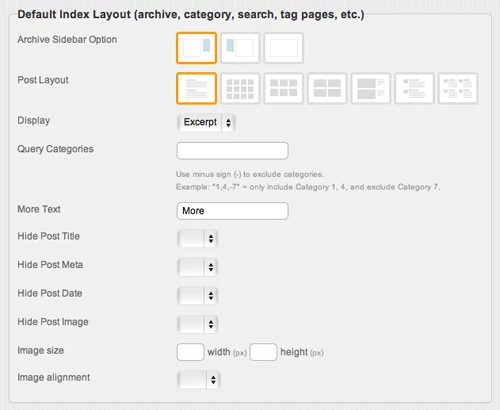
Task: Focus the image height input box
Action: [263, 352]
